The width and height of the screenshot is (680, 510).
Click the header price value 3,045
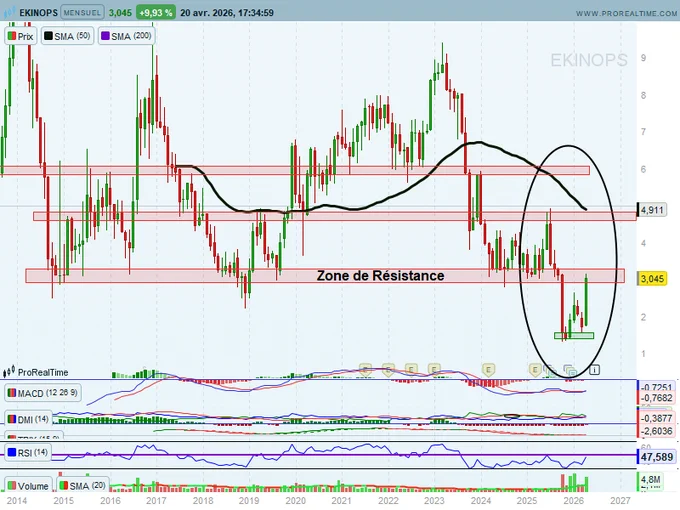[x=120, y=13]
